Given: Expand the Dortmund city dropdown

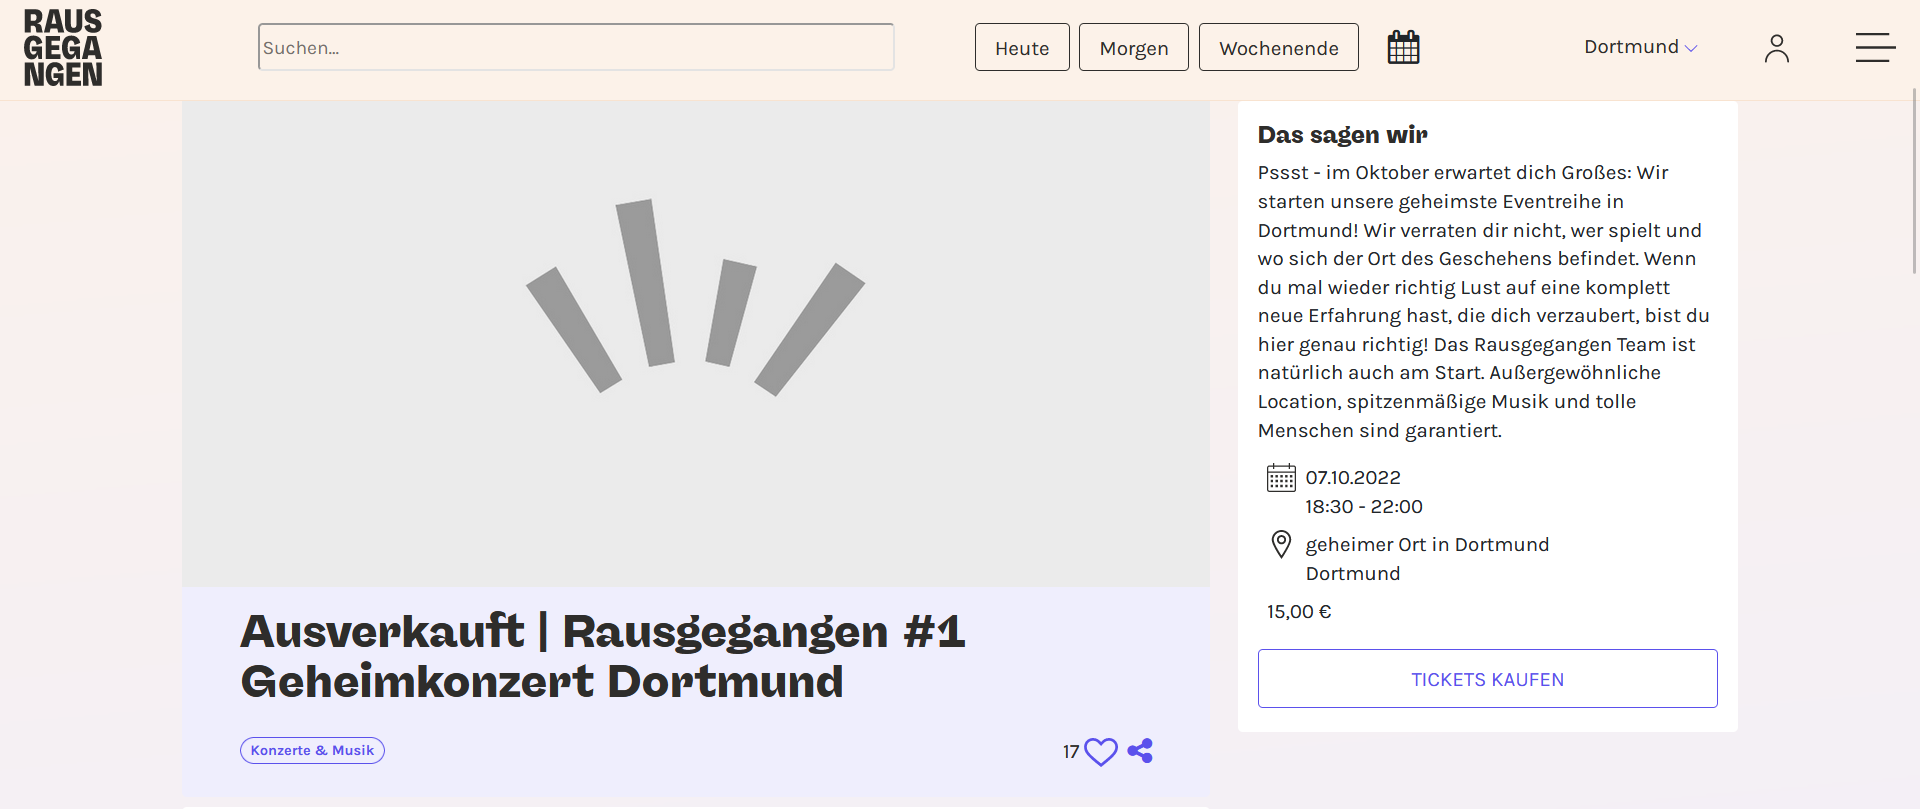Looking at the screenshot, I should tap(1641, 47).
